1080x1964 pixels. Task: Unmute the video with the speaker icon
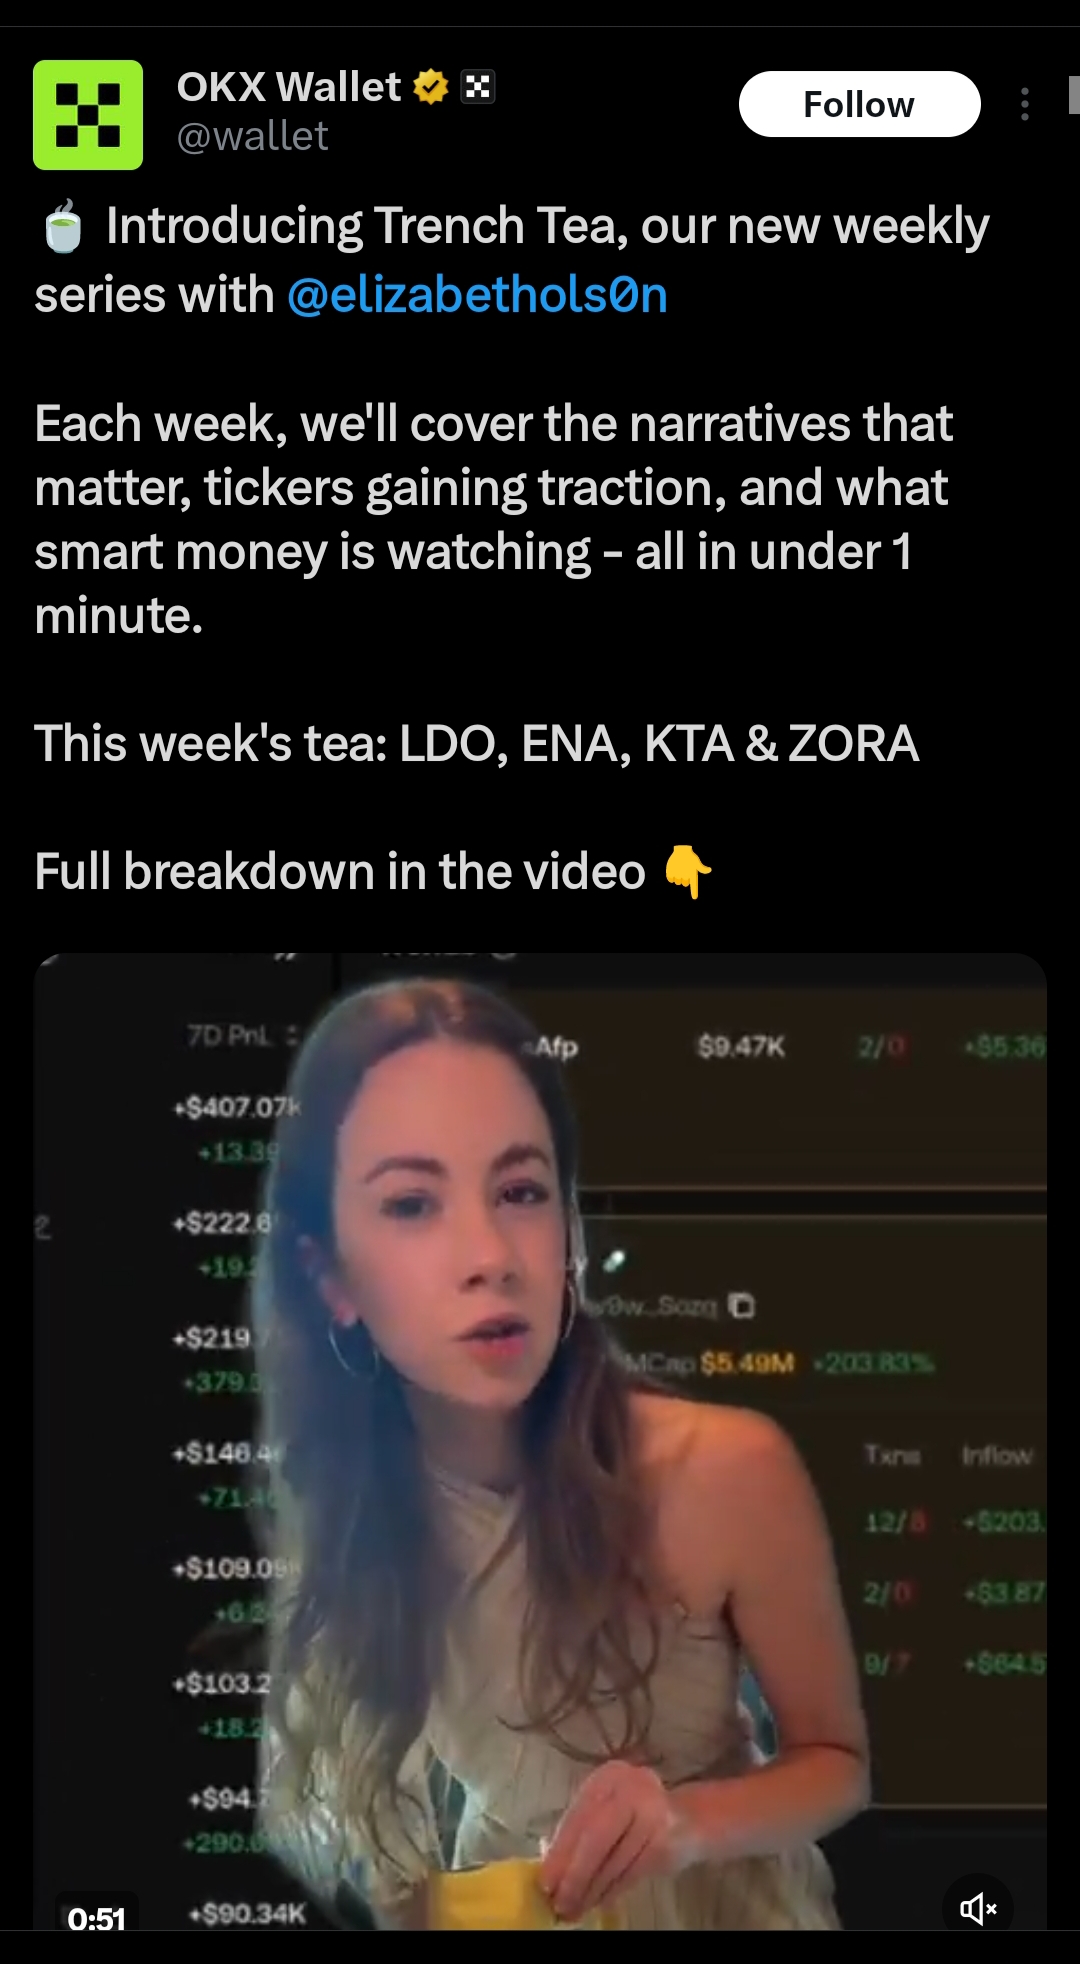click(978, 1909)
